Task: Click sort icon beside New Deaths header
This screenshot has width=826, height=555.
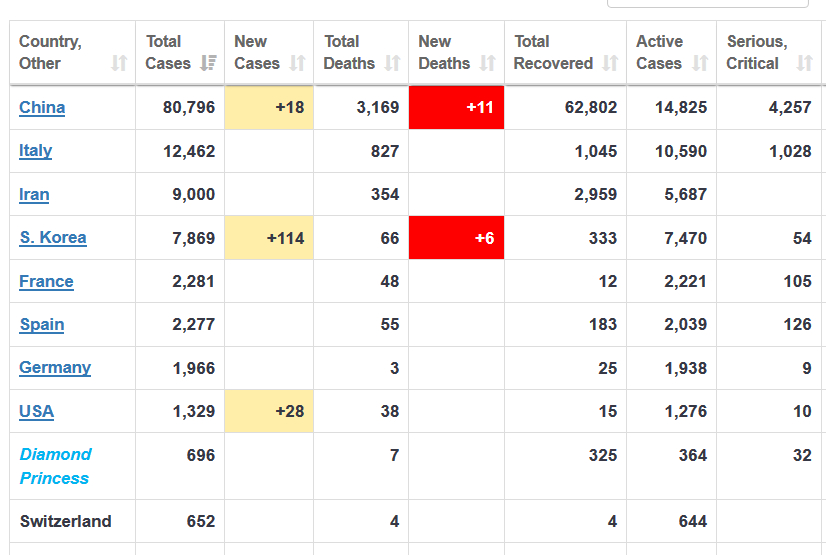Action: coord(487,63)
